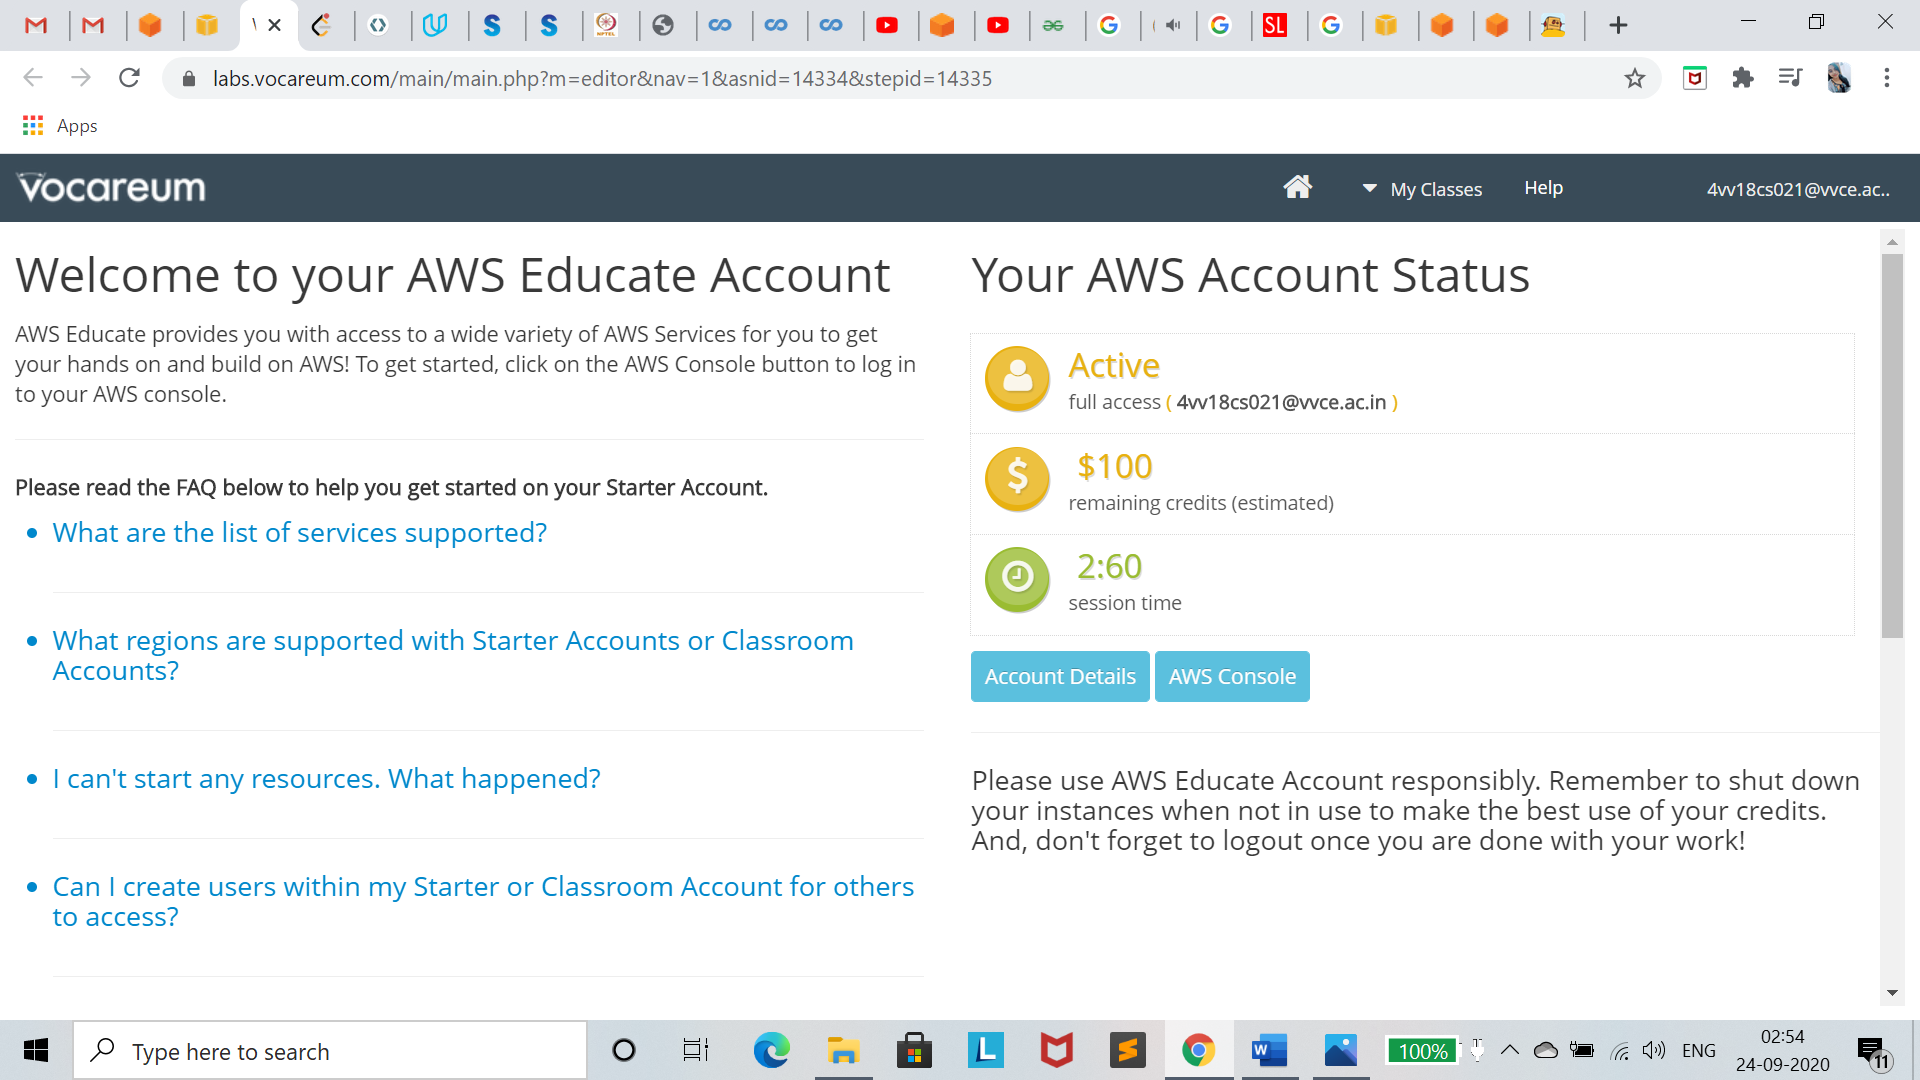Switch keyboard language via ENG indicator
The image size is (1920, 1080).
1698,1050
